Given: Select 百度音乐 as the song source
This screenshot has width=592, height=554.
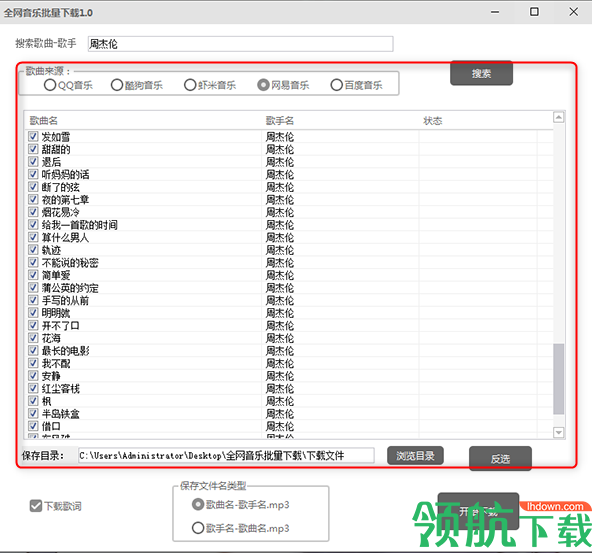Looking at the screenshot, I should coord(336,85).
